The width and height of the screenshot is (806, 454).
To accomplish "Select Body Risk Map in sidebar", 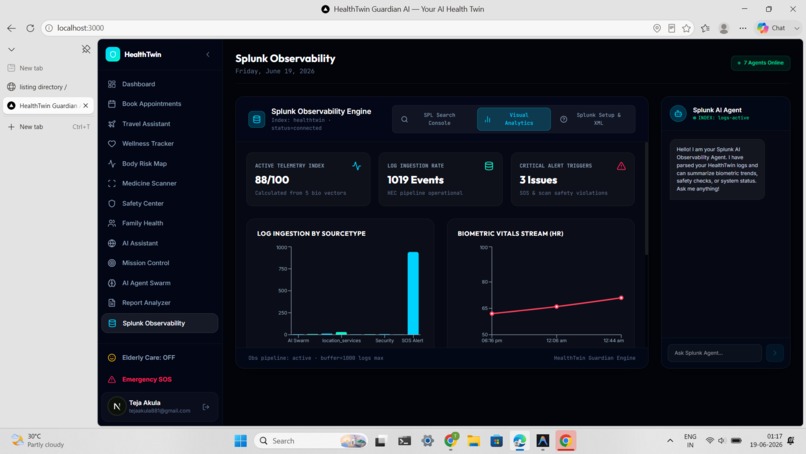I will coord(159,164).
